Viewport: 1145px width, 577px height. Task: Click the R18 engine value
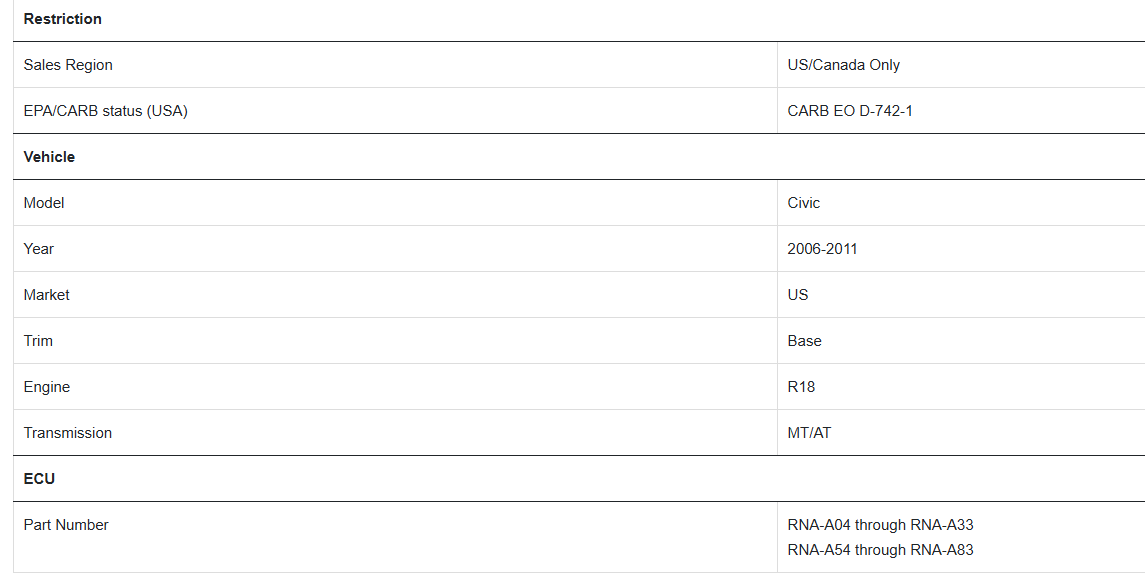point(801,387)
